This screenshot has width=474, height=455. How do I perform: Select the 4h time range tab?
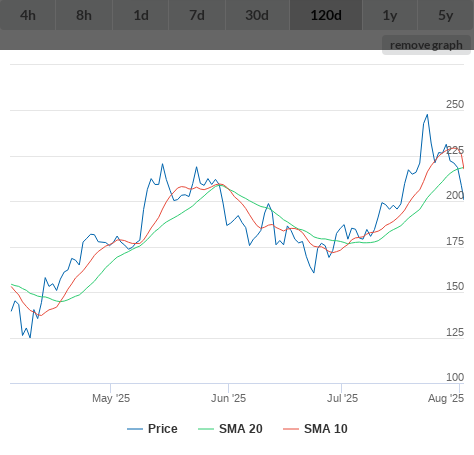click(x=28, y=15)
